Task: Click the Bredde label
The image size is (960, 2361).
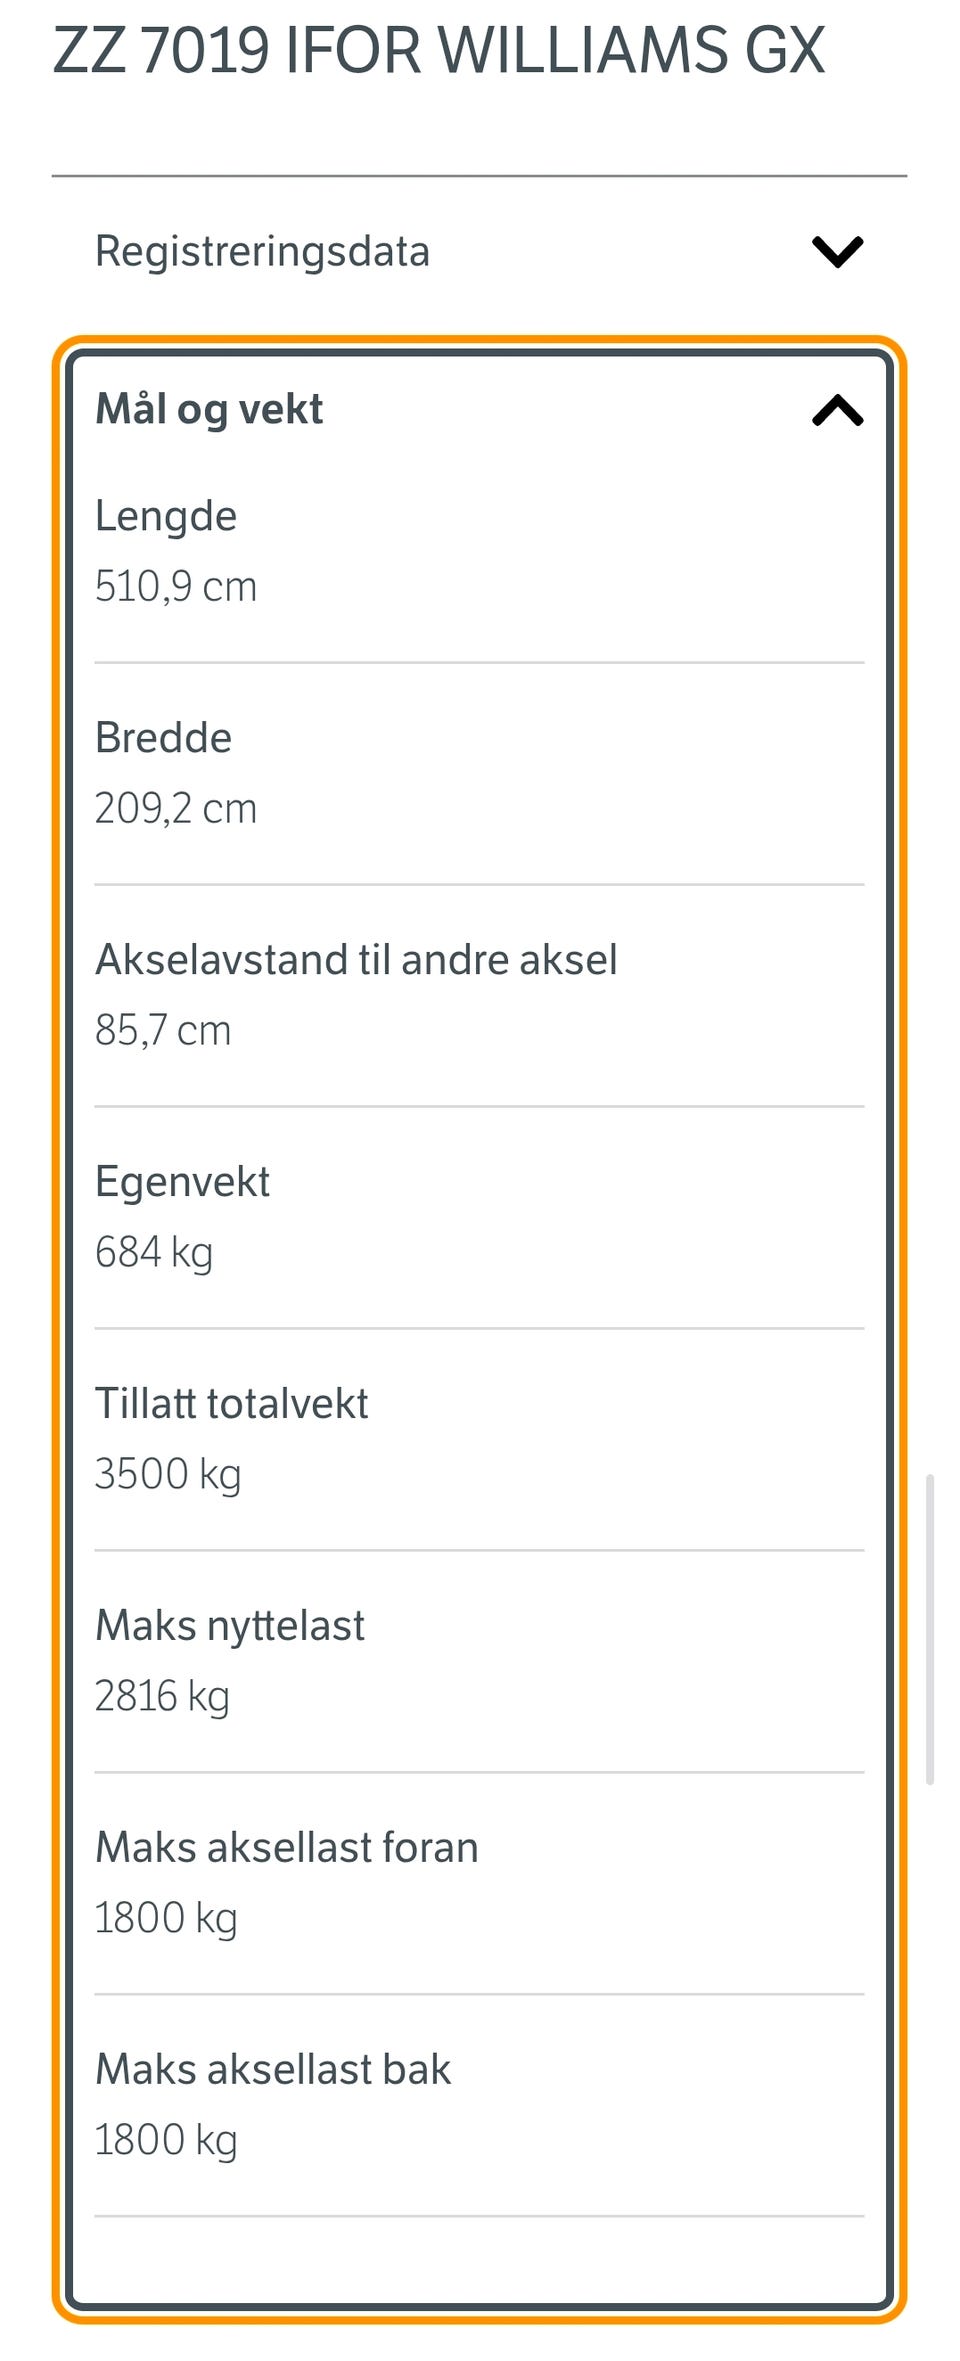Action: pyautogui.click(x=163, y=738)
